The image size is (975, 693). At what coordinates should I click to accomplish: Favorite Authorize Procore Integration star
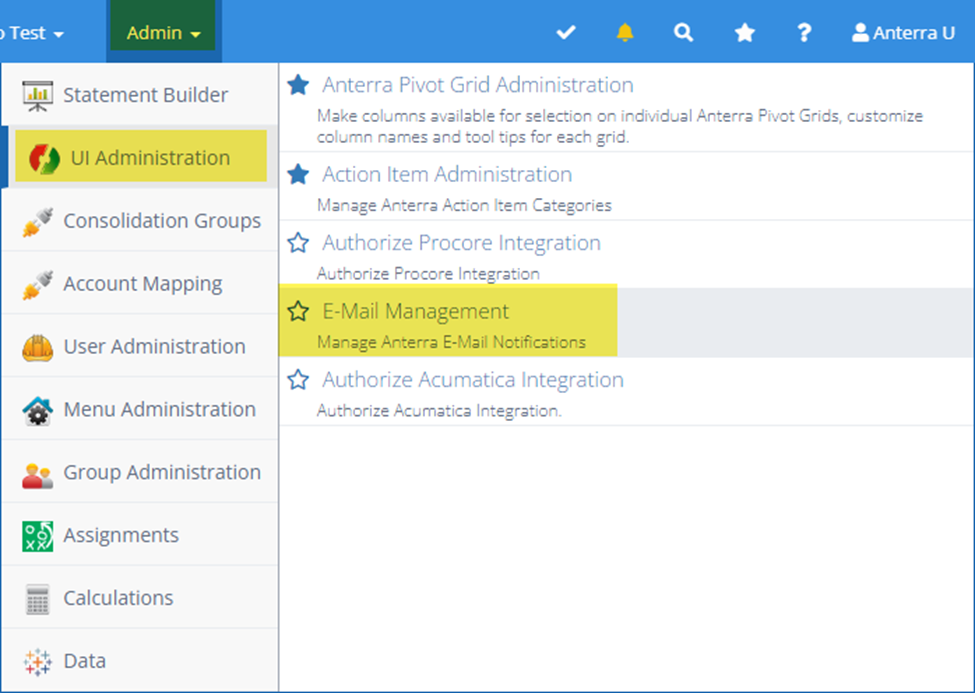[298, 243]
